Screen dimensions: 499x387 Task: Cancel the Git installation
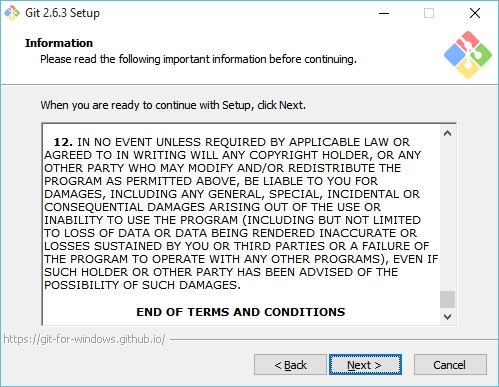click(450, 365)
